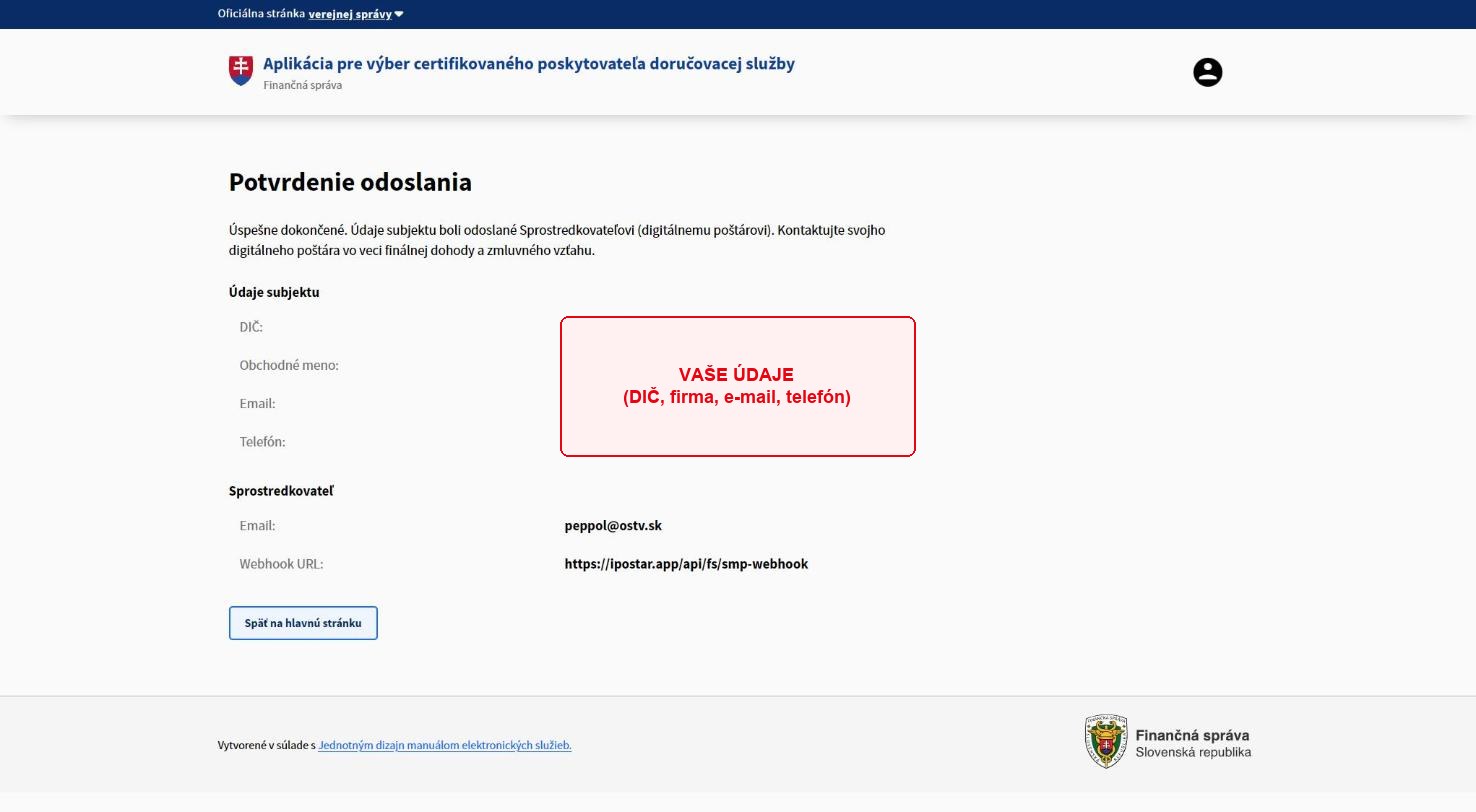This screenshot has width=1476, height=812.
Task: Click the 'Údaje subjektu' section heading
Action: (x=274, y=292)
